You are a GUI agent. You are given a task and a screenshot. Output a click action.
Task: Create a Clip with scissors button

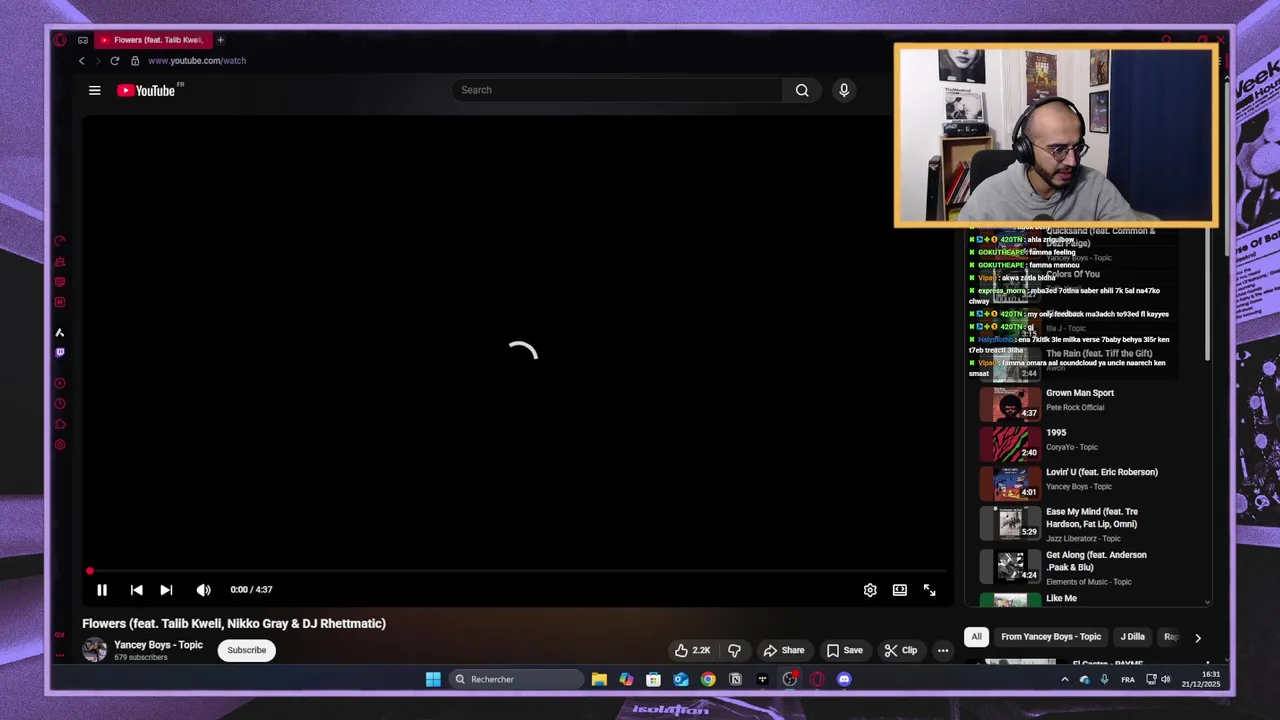pyautogui.click(x=901, y=650)
